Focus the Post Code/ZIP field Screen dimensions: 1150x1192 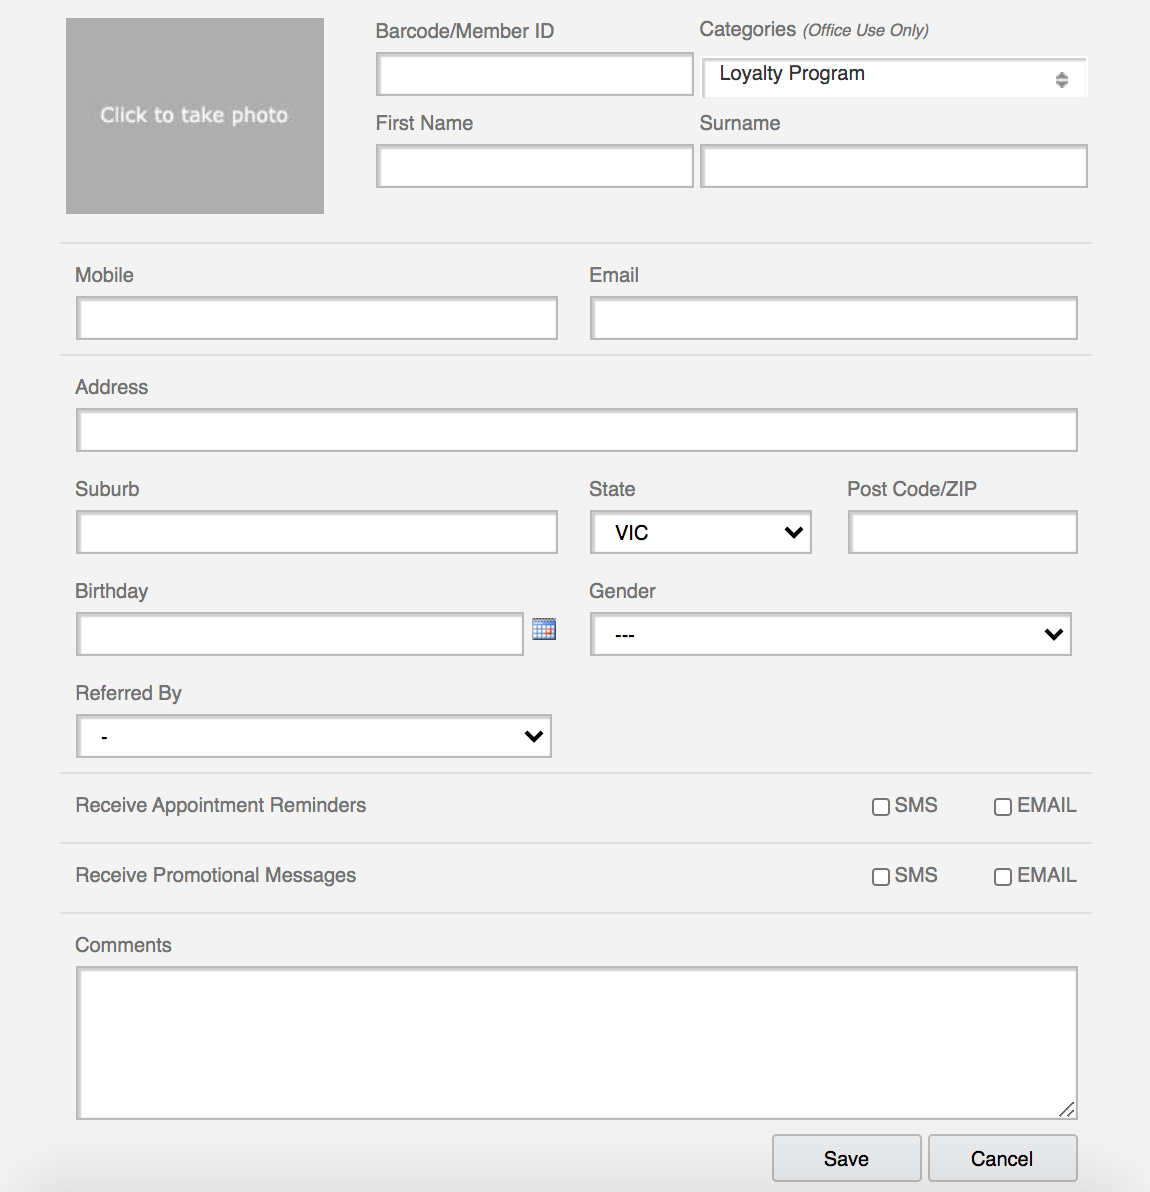tap(963, 532)
